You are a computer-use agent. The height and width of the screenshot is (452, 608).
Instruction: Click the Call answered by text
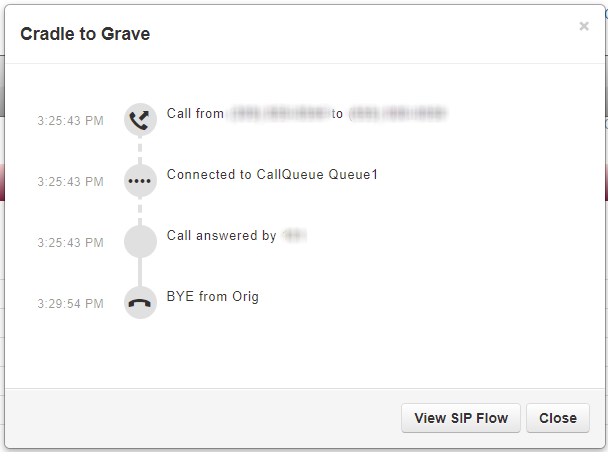tap(221, 235)
